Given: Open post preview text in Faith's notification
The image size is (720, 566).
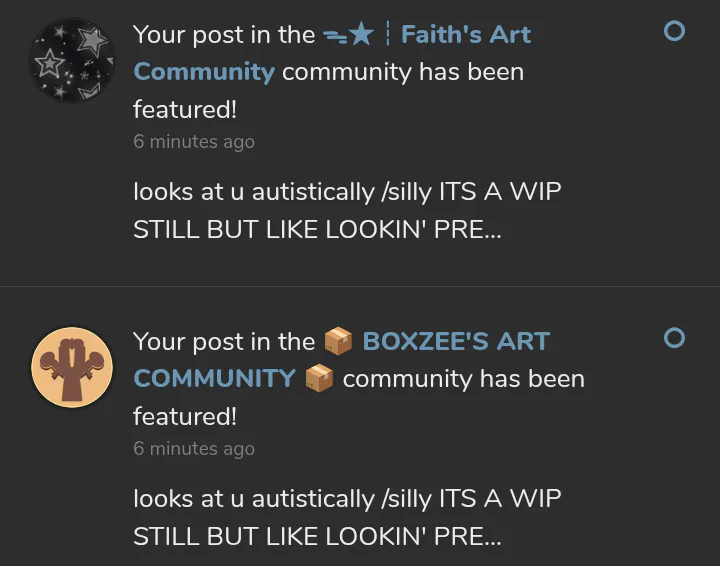Looking at the screenshot, I should 347,210.
